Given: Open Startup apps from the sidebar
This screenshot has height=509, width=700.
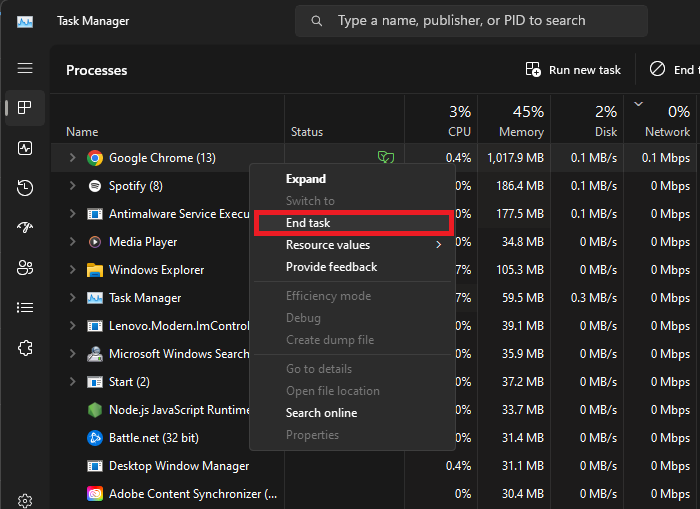Looking at the screenshot, I should 25,228.
